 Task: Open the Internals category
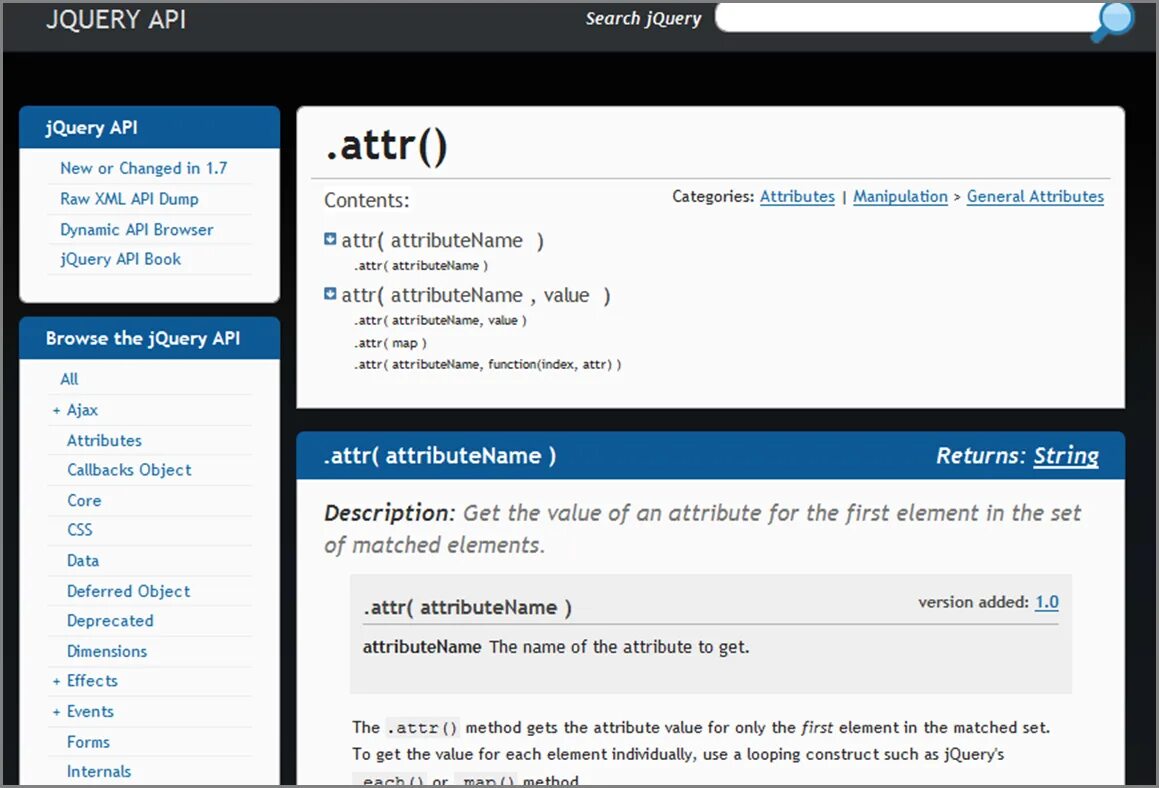point(99,772)
